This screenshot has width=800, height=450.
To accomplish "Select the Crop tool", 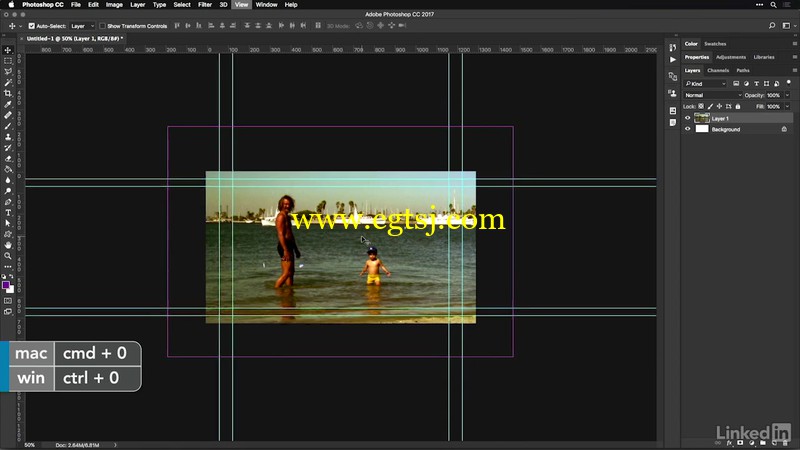I will pos(8,93).
